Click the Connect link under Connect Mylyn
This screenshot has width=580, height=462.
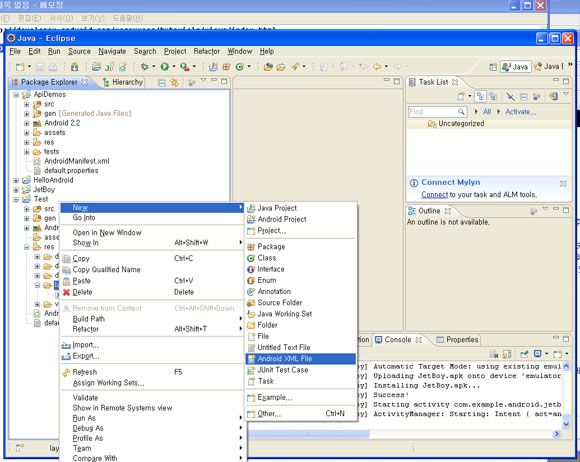coord(434,194)
